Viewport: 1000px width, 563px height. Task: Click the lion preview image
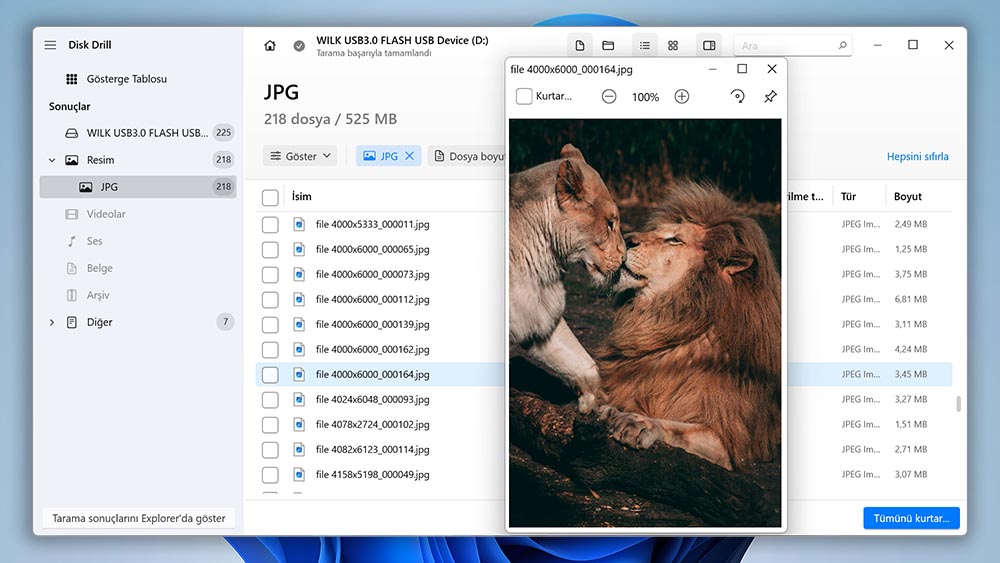click(645, 323)
